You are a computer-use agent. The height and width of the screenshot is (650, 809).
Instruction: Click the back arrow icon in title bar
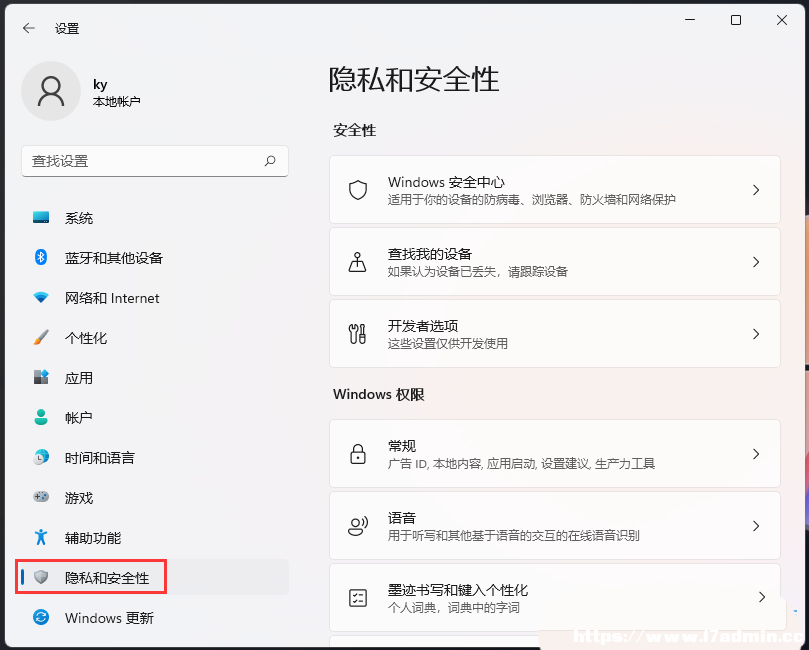pos(29,28)
